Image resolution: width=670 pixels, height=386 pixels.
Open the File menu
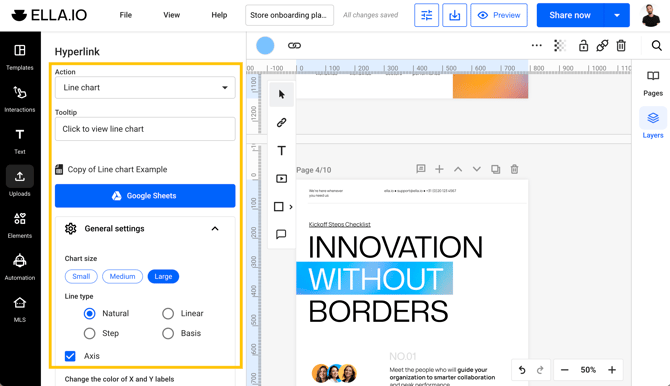tap(126, 15)
